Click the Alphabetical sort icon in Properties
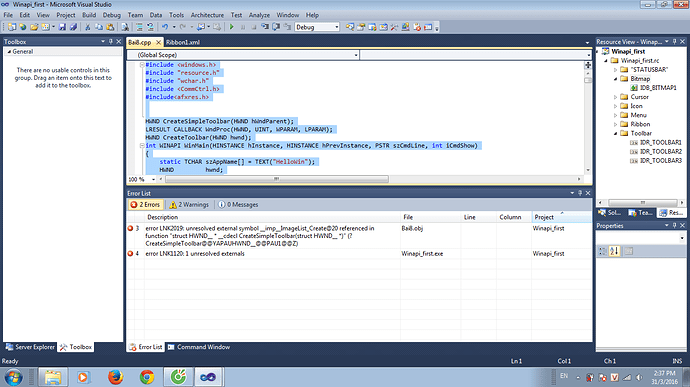 click(x=614, y=251)
